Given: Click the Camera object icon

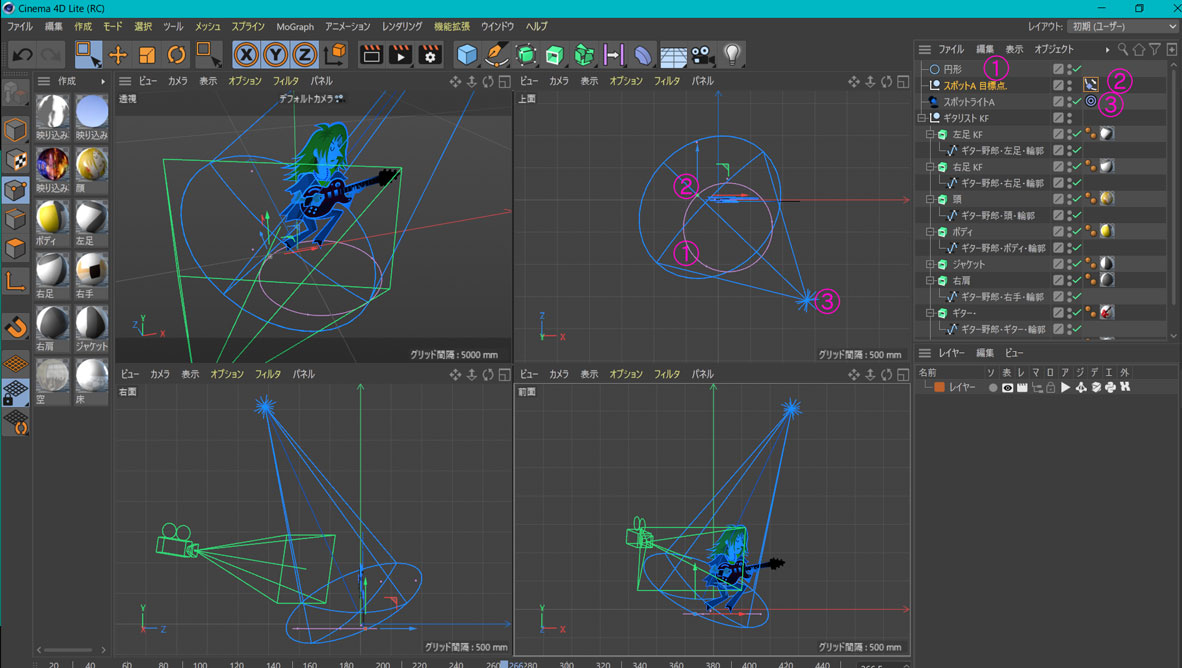Looking at the screenshot, I should click(x=703, y=55).
